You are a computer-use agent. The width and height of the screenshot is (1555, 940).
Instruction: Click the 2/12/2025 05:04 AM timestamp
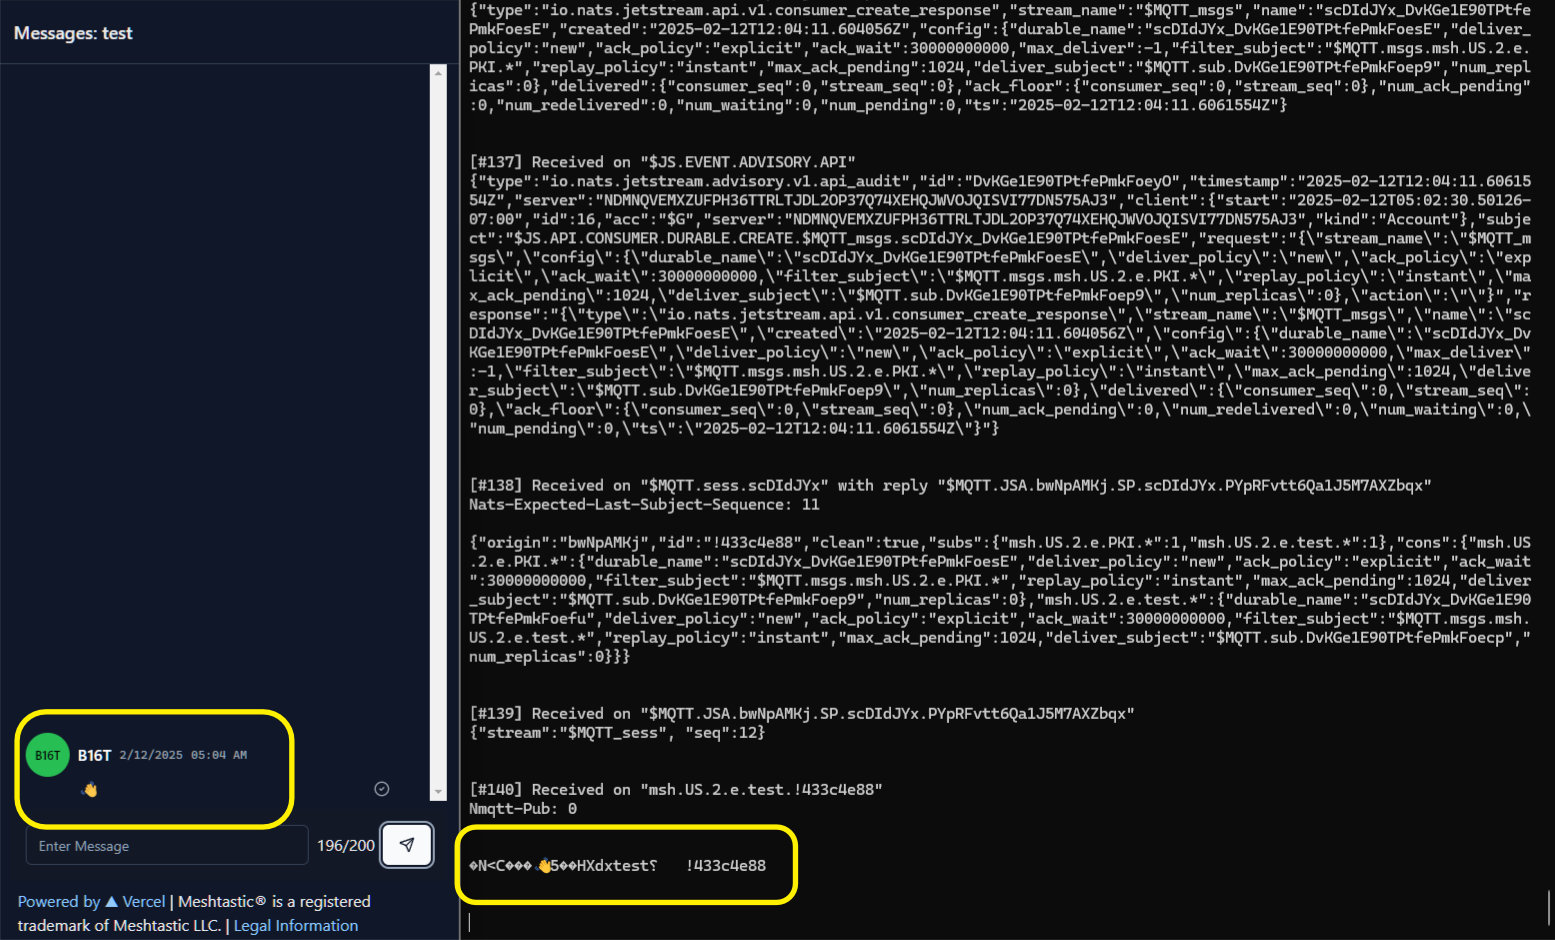(183, 755)
